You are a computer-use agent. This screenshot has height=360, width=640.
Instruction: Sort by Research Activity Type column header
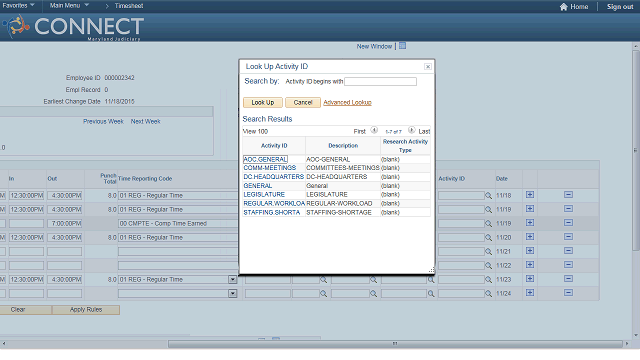click(x=405, y=146)
